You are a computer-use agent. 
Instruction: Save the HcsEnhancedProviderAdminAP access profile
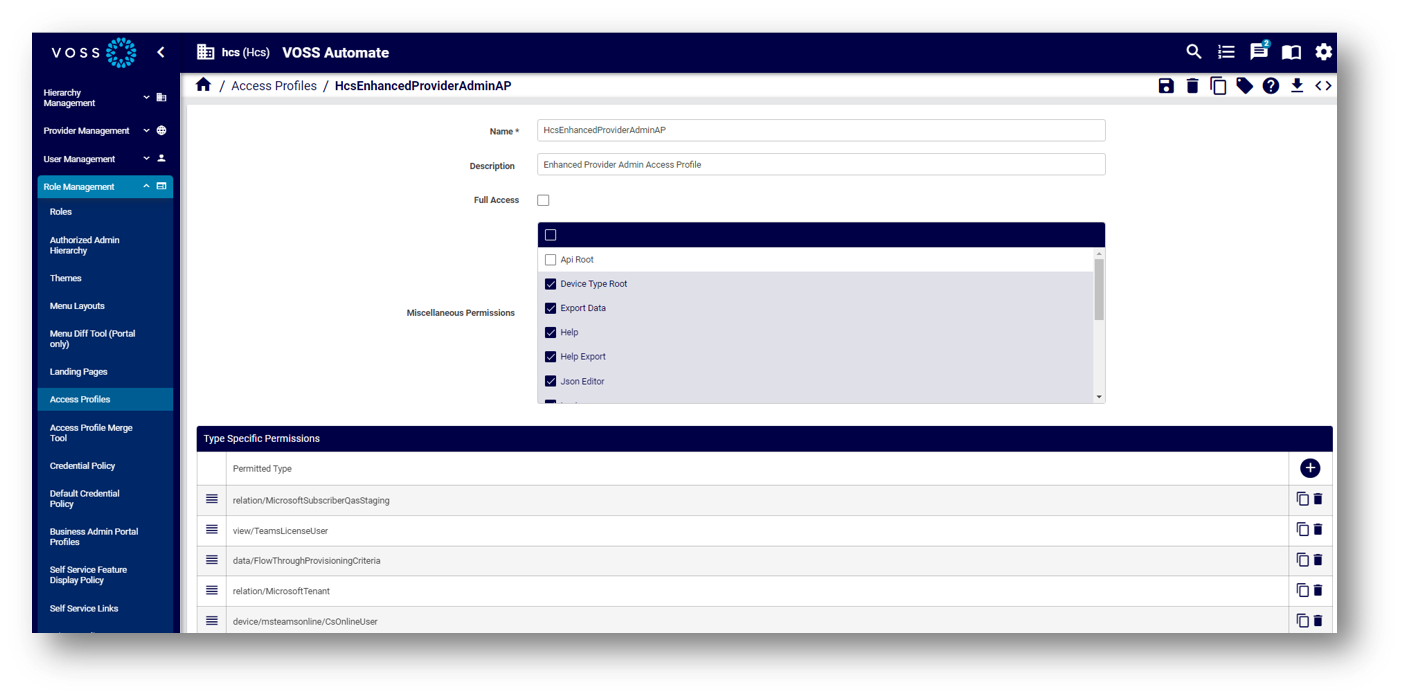[x=1166, y=86]
